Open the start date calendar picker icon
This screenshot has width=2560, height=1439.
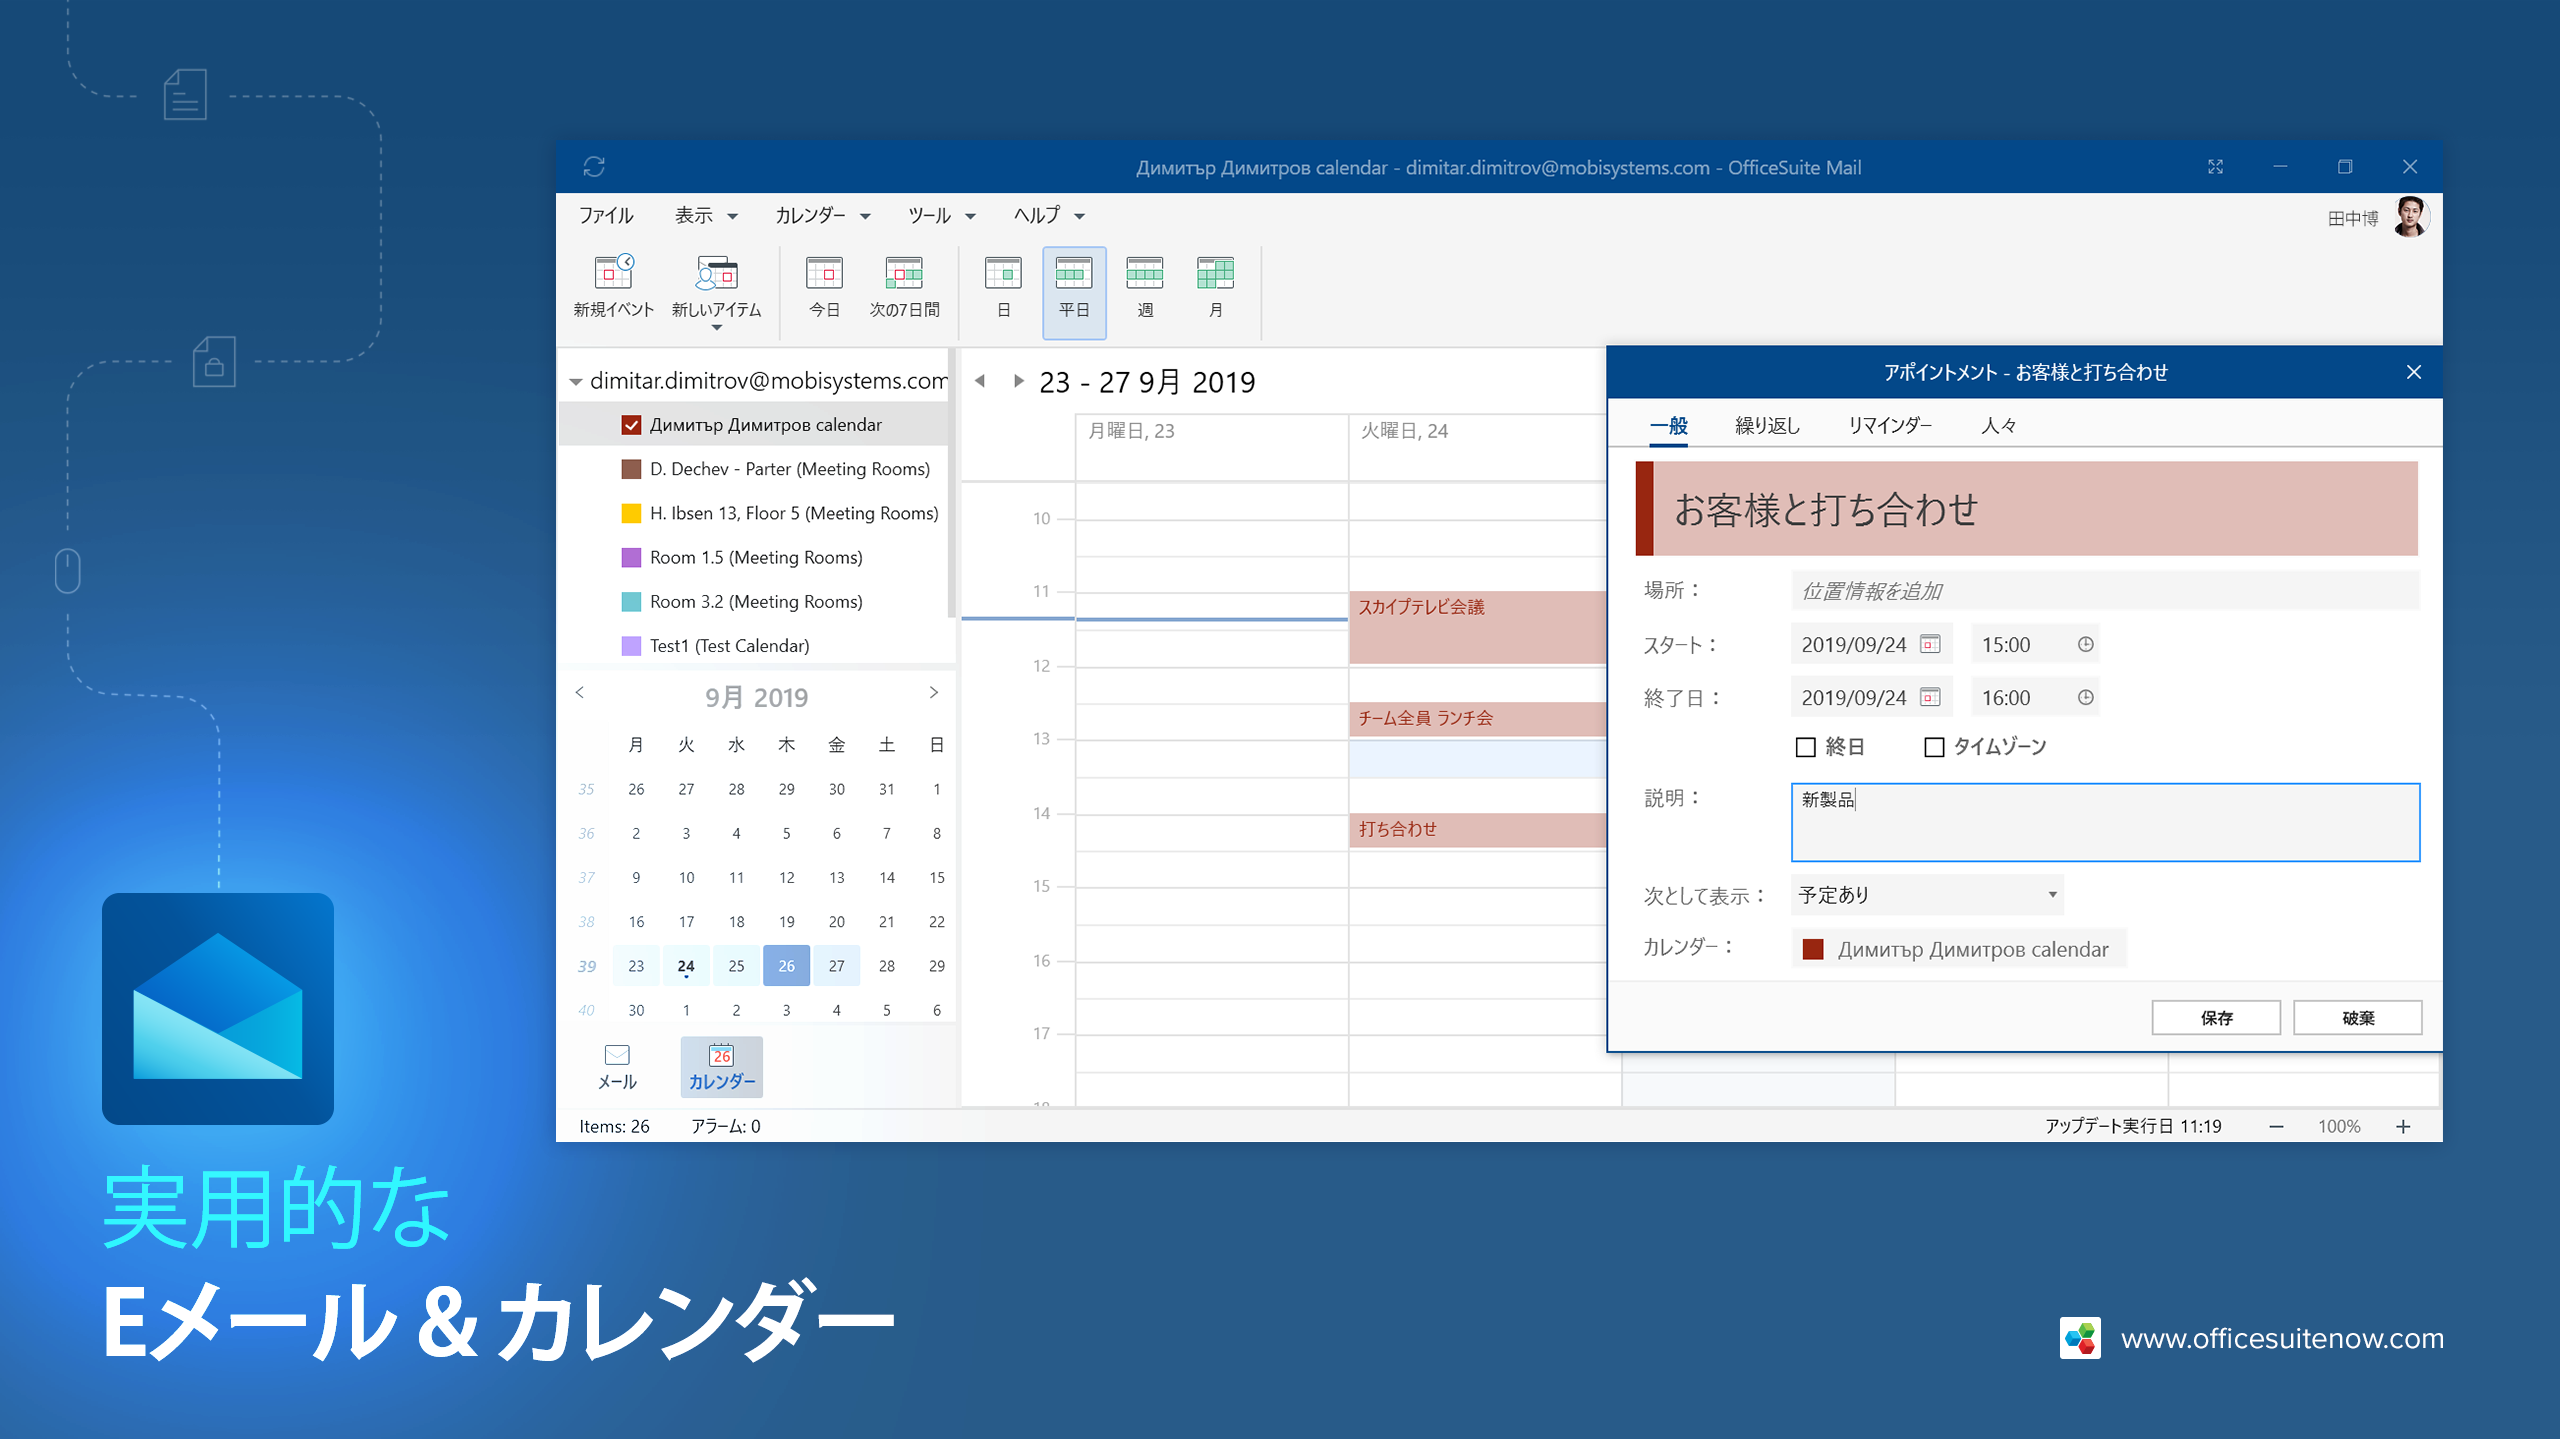point(1930,644)
